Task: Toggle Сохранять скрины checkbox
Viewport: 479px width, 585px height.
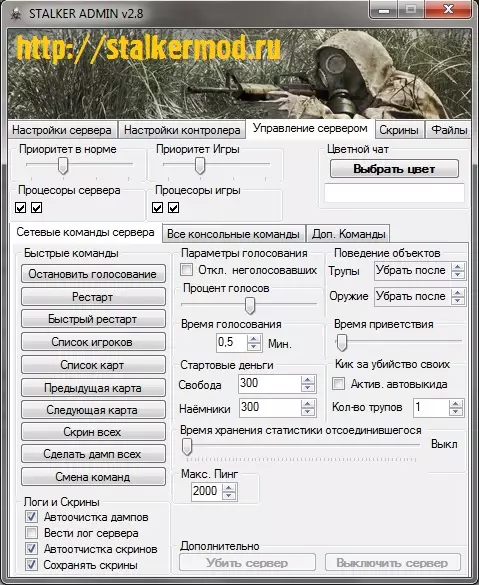Action: pyautogui.click(x=31, y=564)
